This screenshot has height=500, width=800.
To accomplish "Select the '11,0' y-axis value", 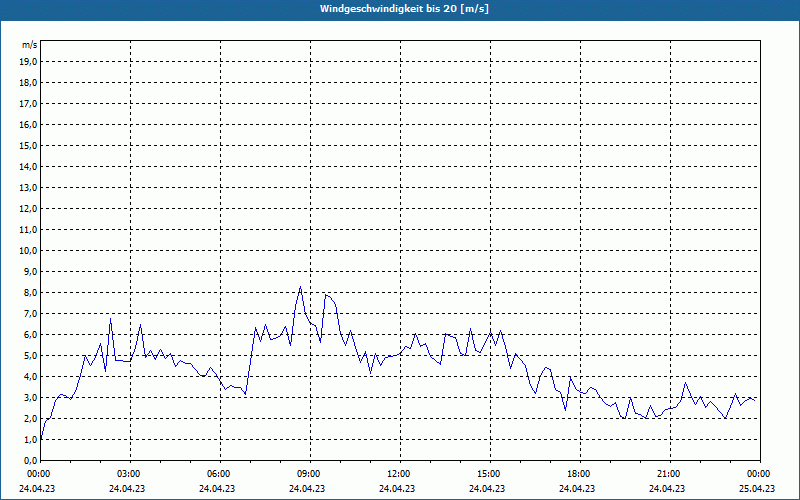I will click(x=28, y=230).
